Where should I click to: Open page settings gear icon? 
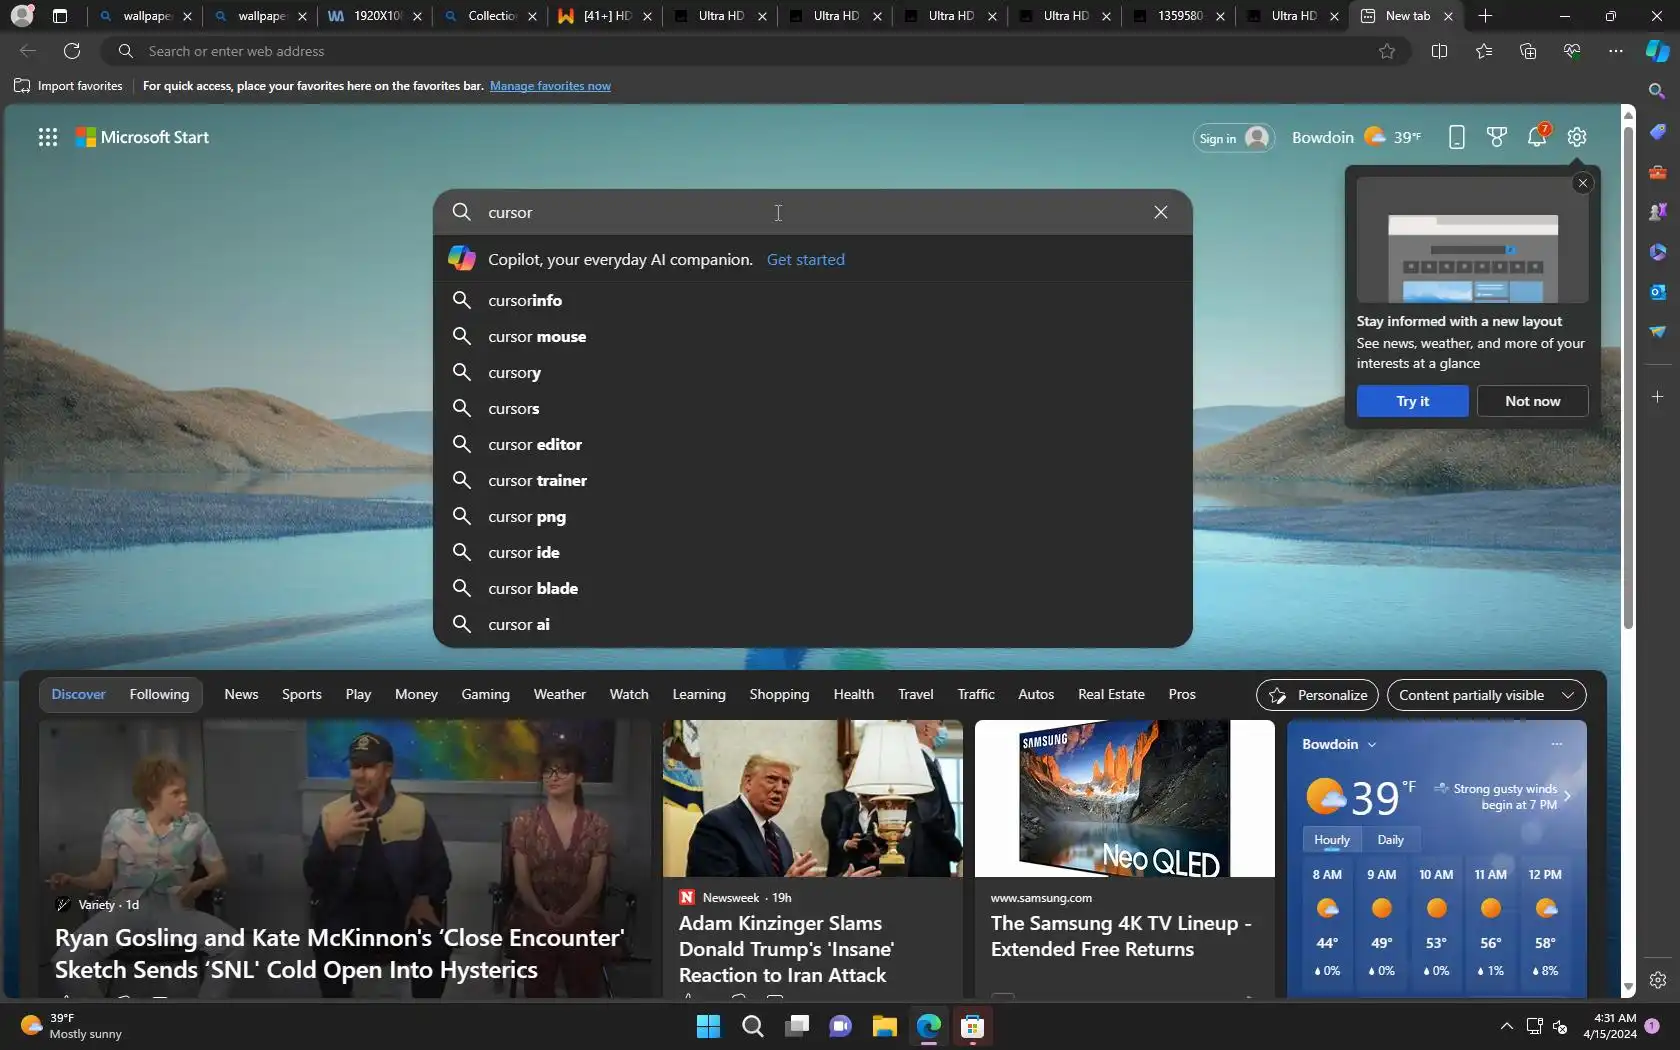point(1577,137)
